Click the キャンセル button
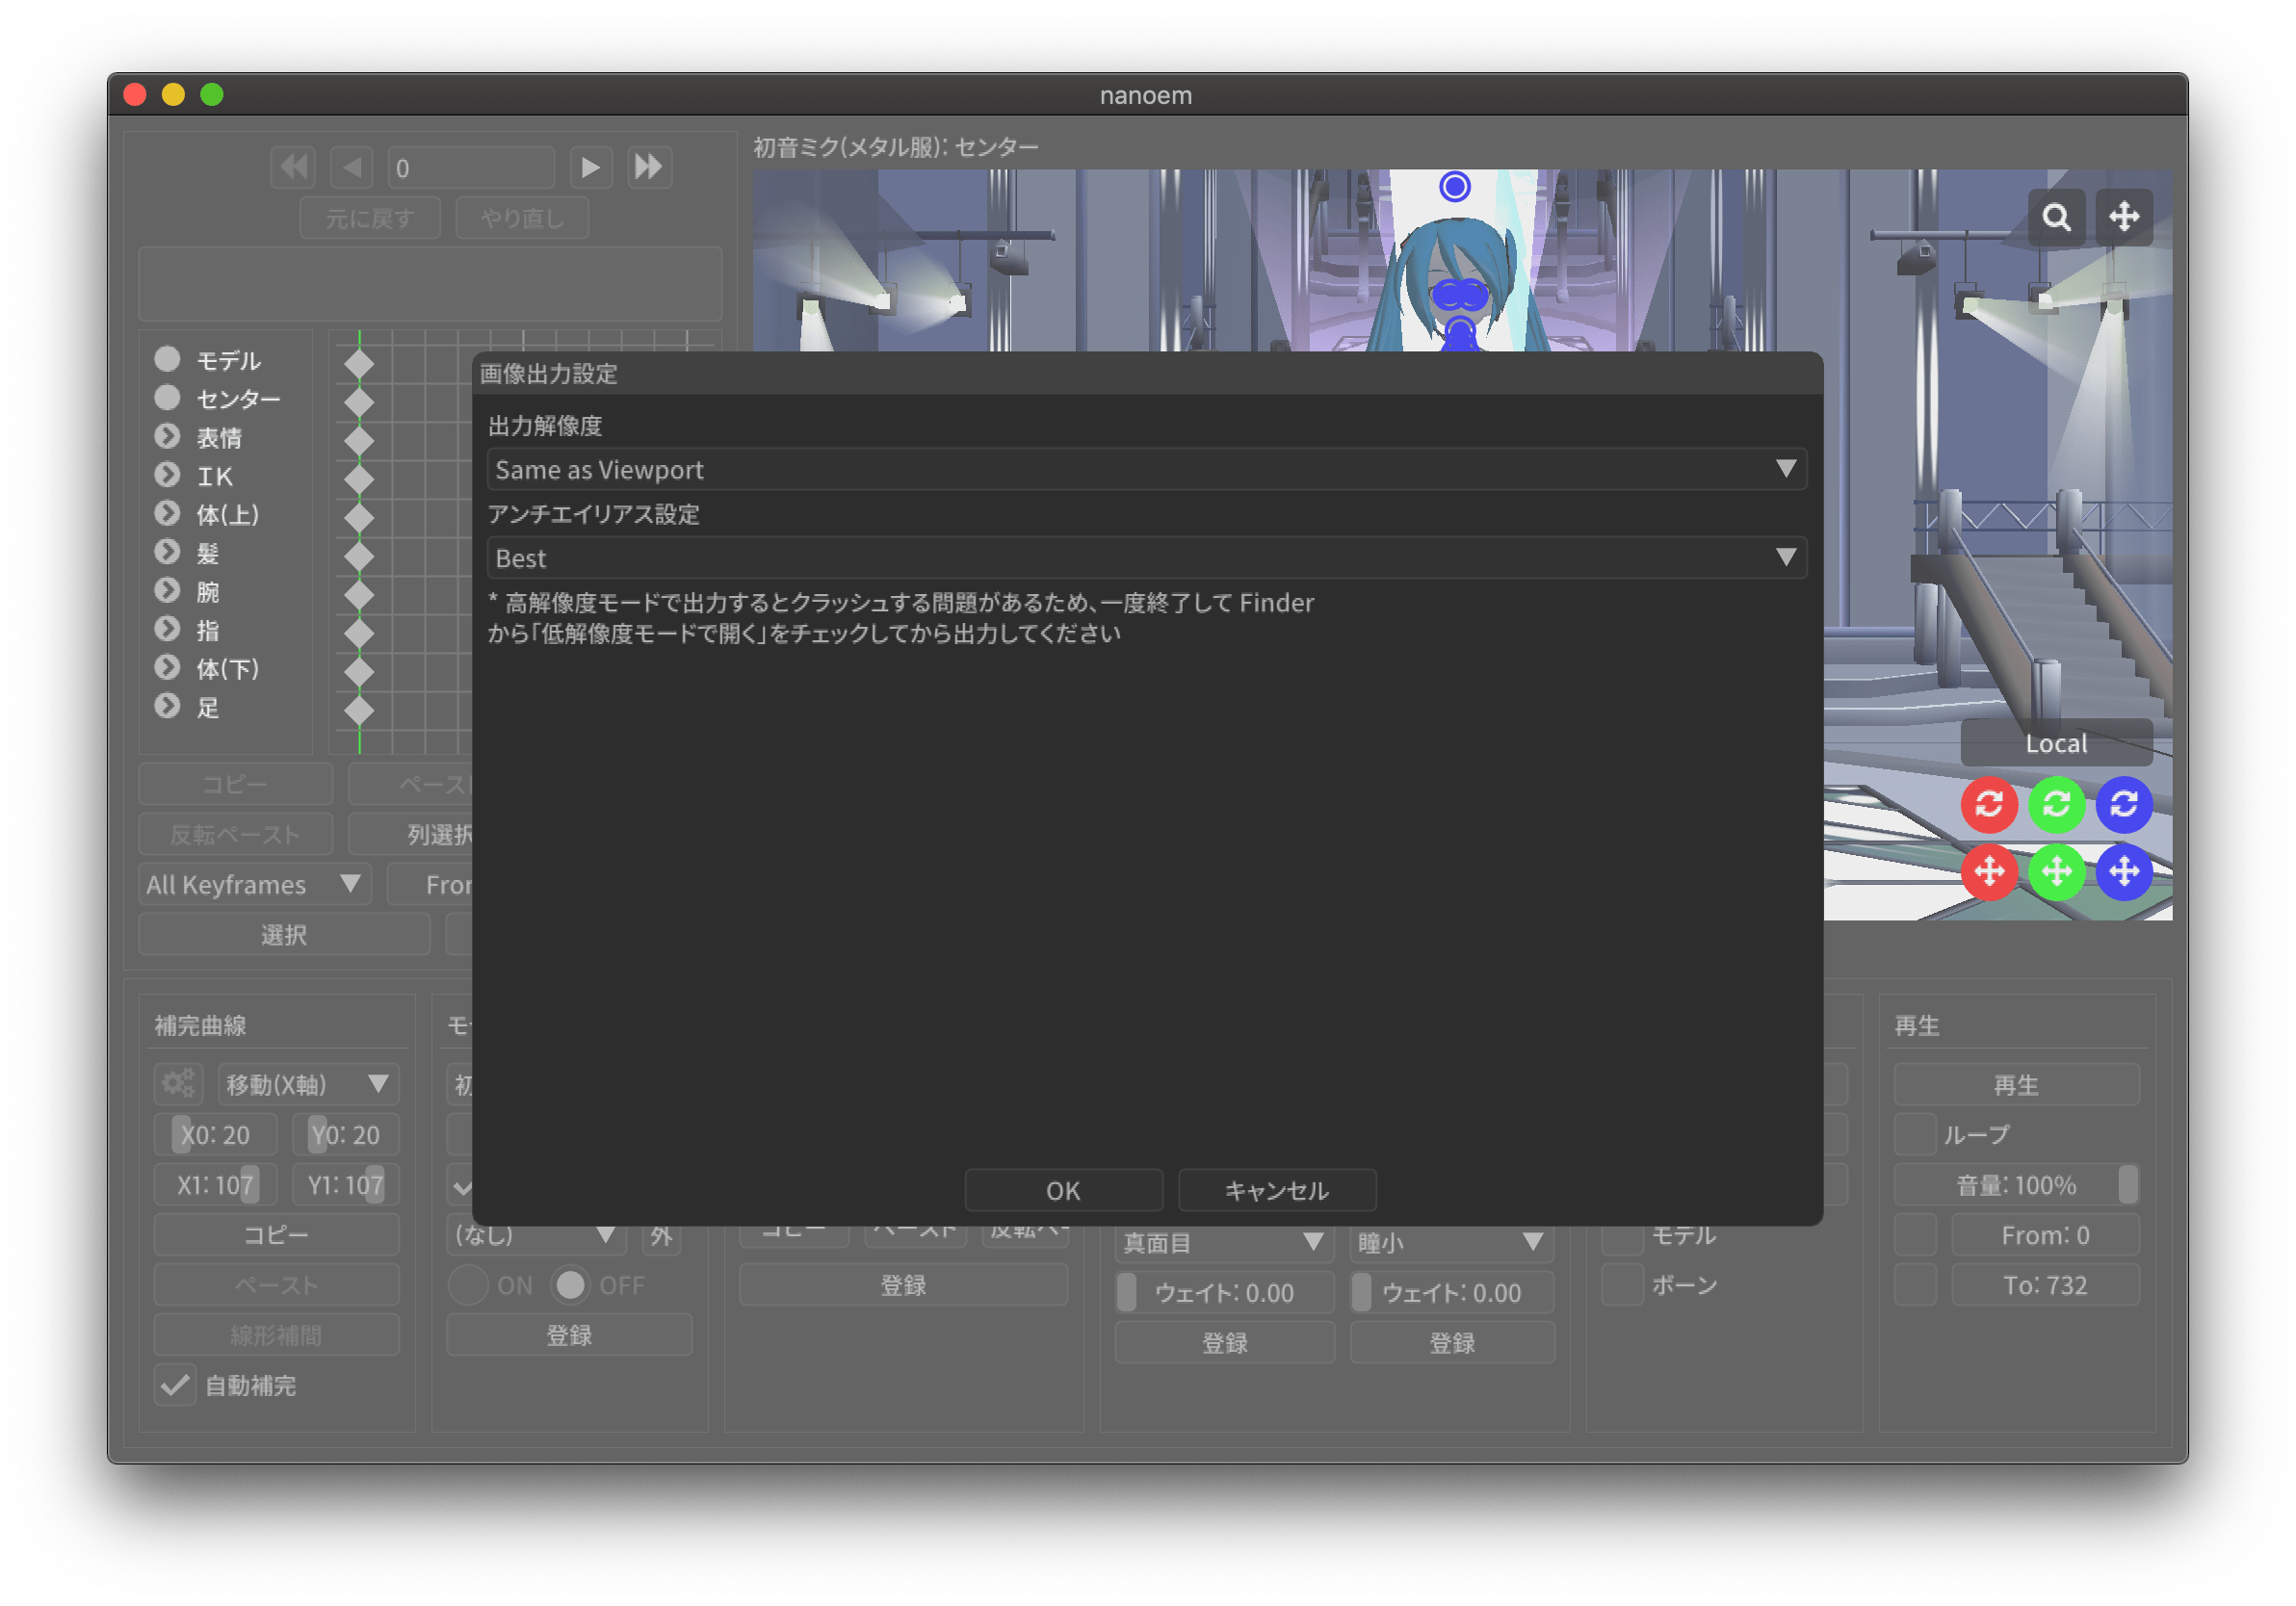 (x=1277, y=1190)
